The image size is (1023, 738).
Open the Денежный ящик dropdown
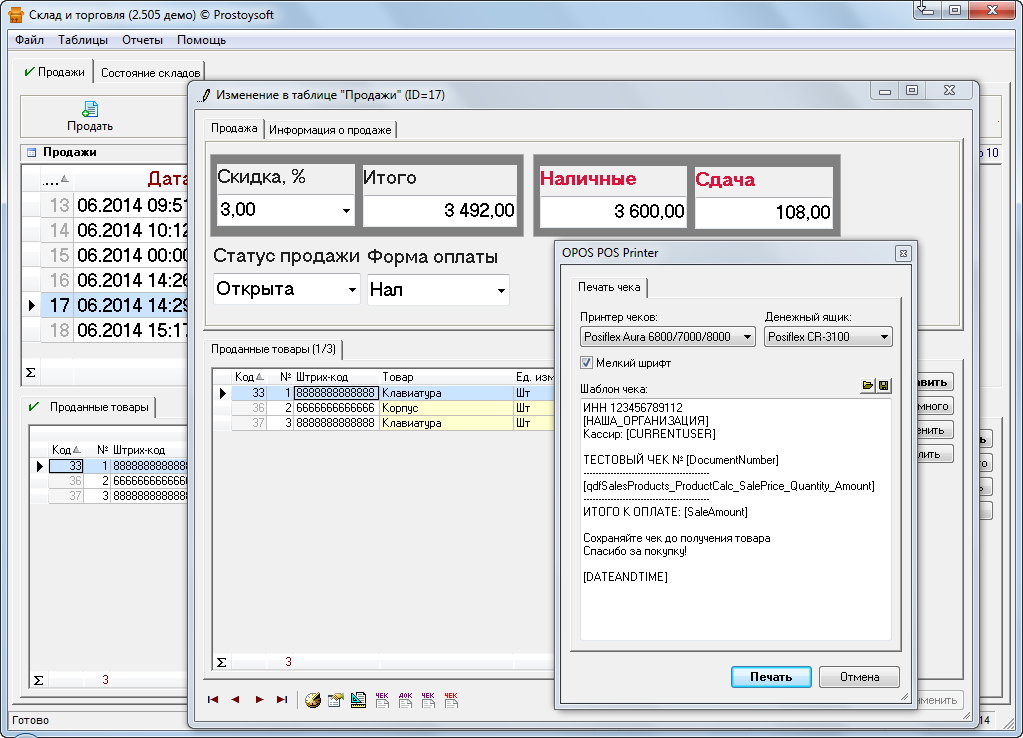tap(884, 338)
